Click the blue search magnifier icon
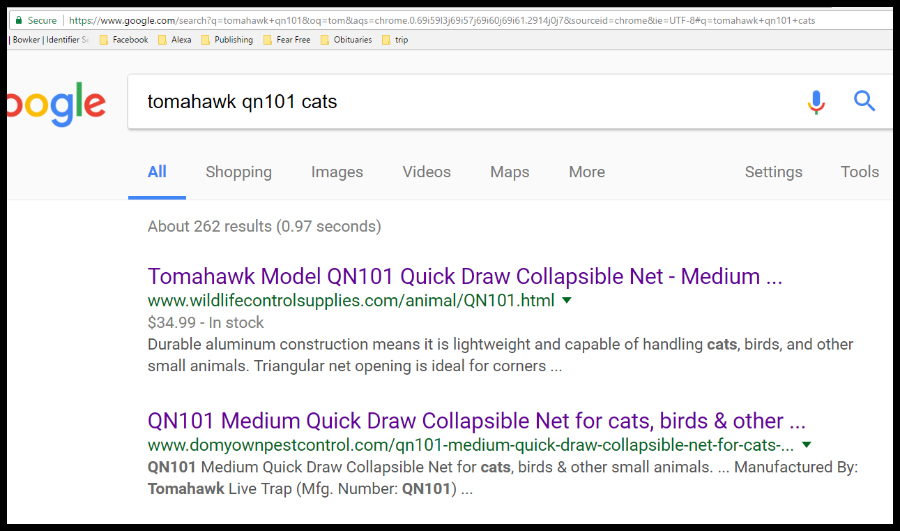Screen dimensions: 900x531 (x=864, y=101)
